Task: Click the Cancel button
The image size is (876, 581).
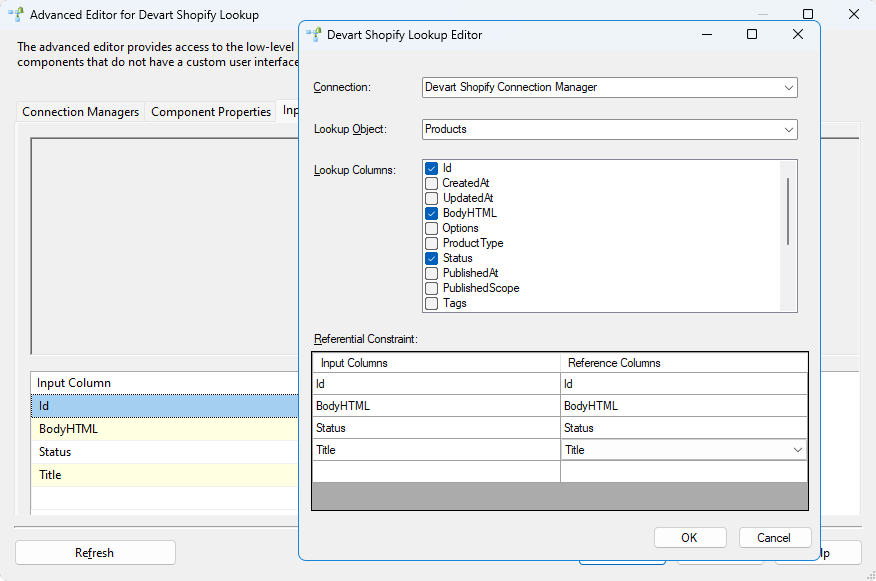Action: [774, 537]
